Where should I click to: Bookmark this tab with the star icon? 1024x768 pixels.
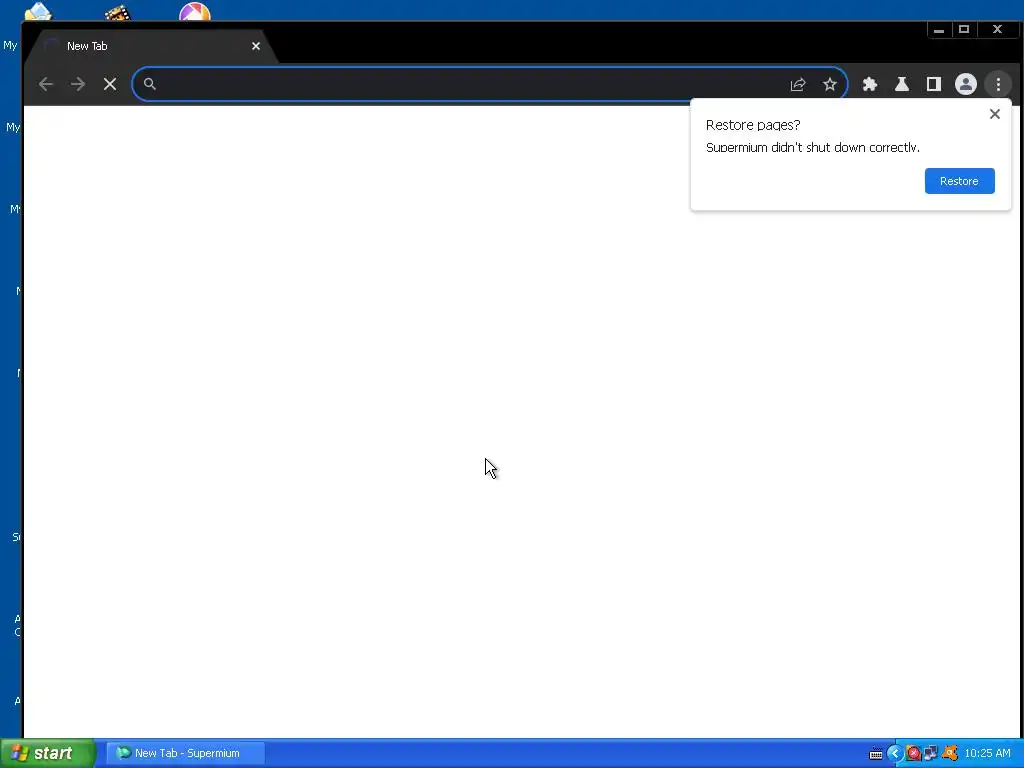tap(829, 84)
